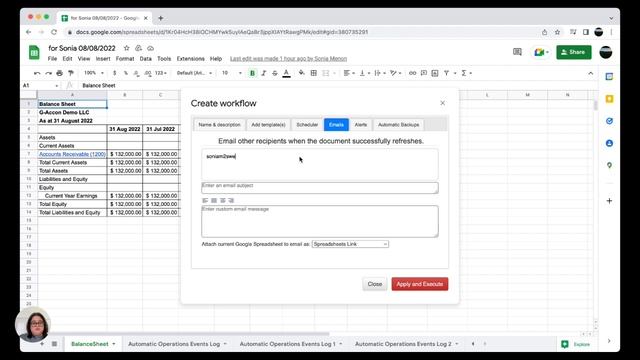640x360 pixels.
Task: Open the Functions sigma dropdown
Action: 466,73
